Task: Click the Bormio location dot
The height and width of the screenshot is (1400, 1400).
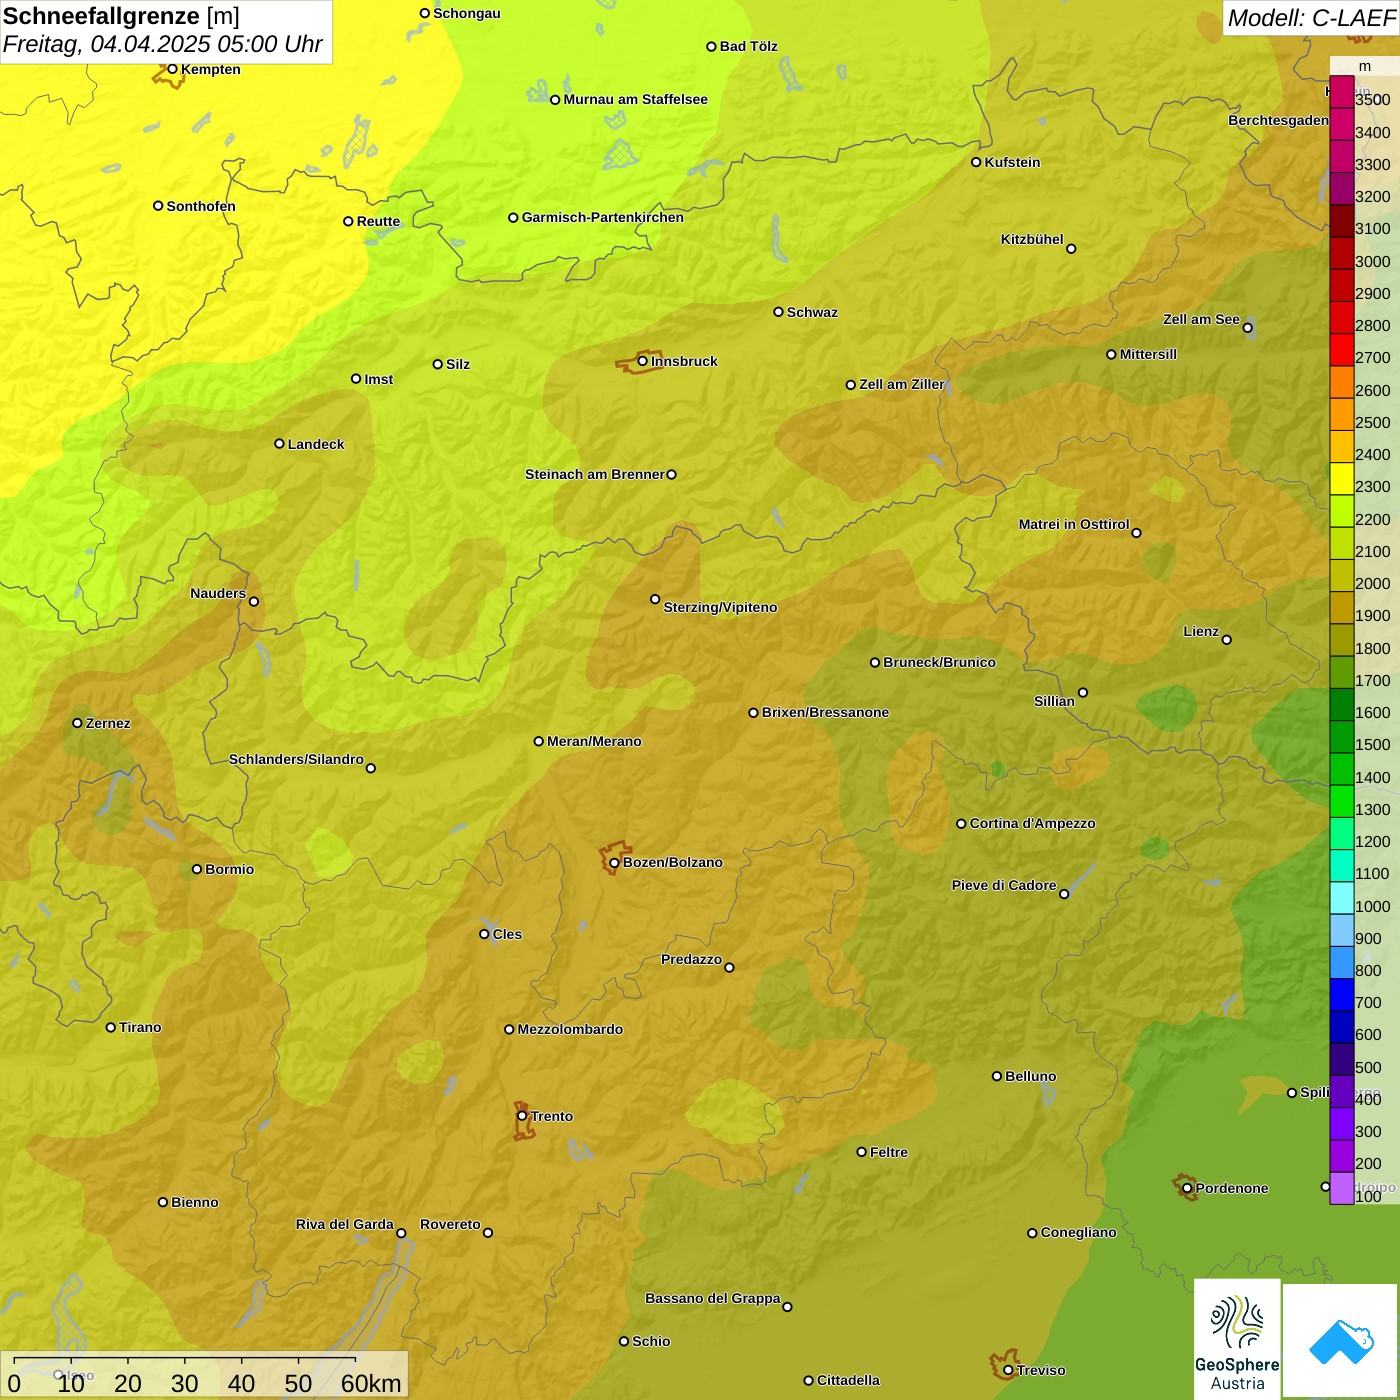Action: pyautogui.click(x=197, y=869)
